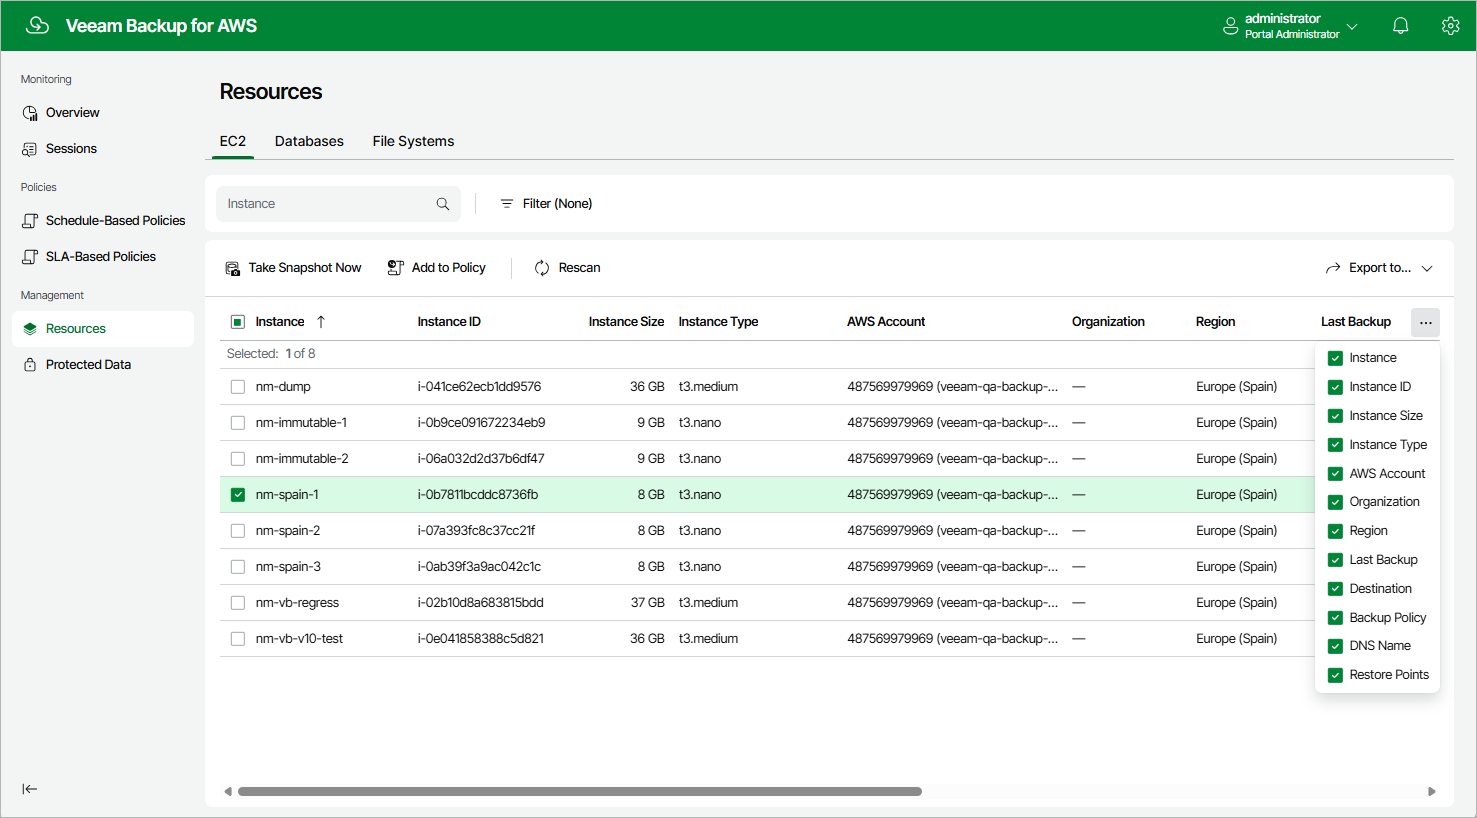Uncheck the Restore Points column option
The height and width of the screenshot is (818, 1477).
[1335, 675]
